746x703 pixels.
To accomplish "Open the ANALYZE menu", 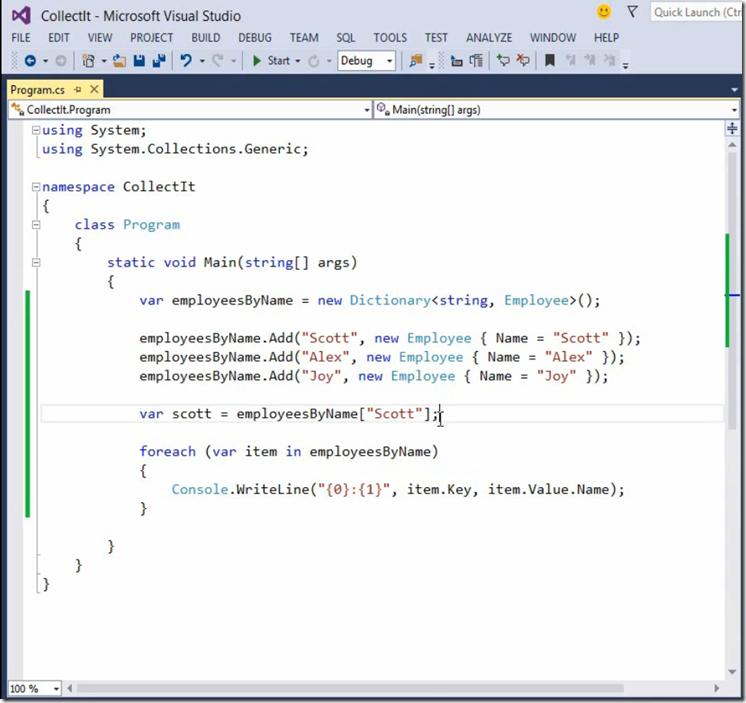I will click(489, 38).
